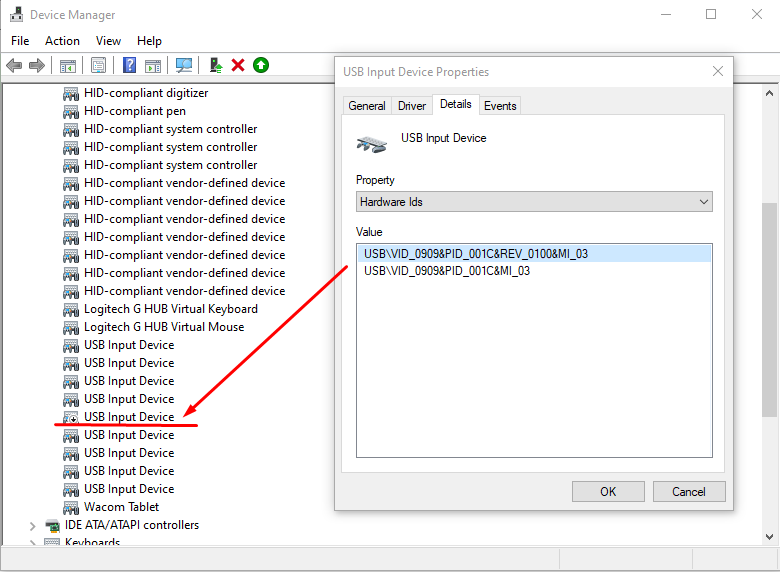
Task: Click the Update device driver icon
Action: pyautogui.click(x=215, y=65)
